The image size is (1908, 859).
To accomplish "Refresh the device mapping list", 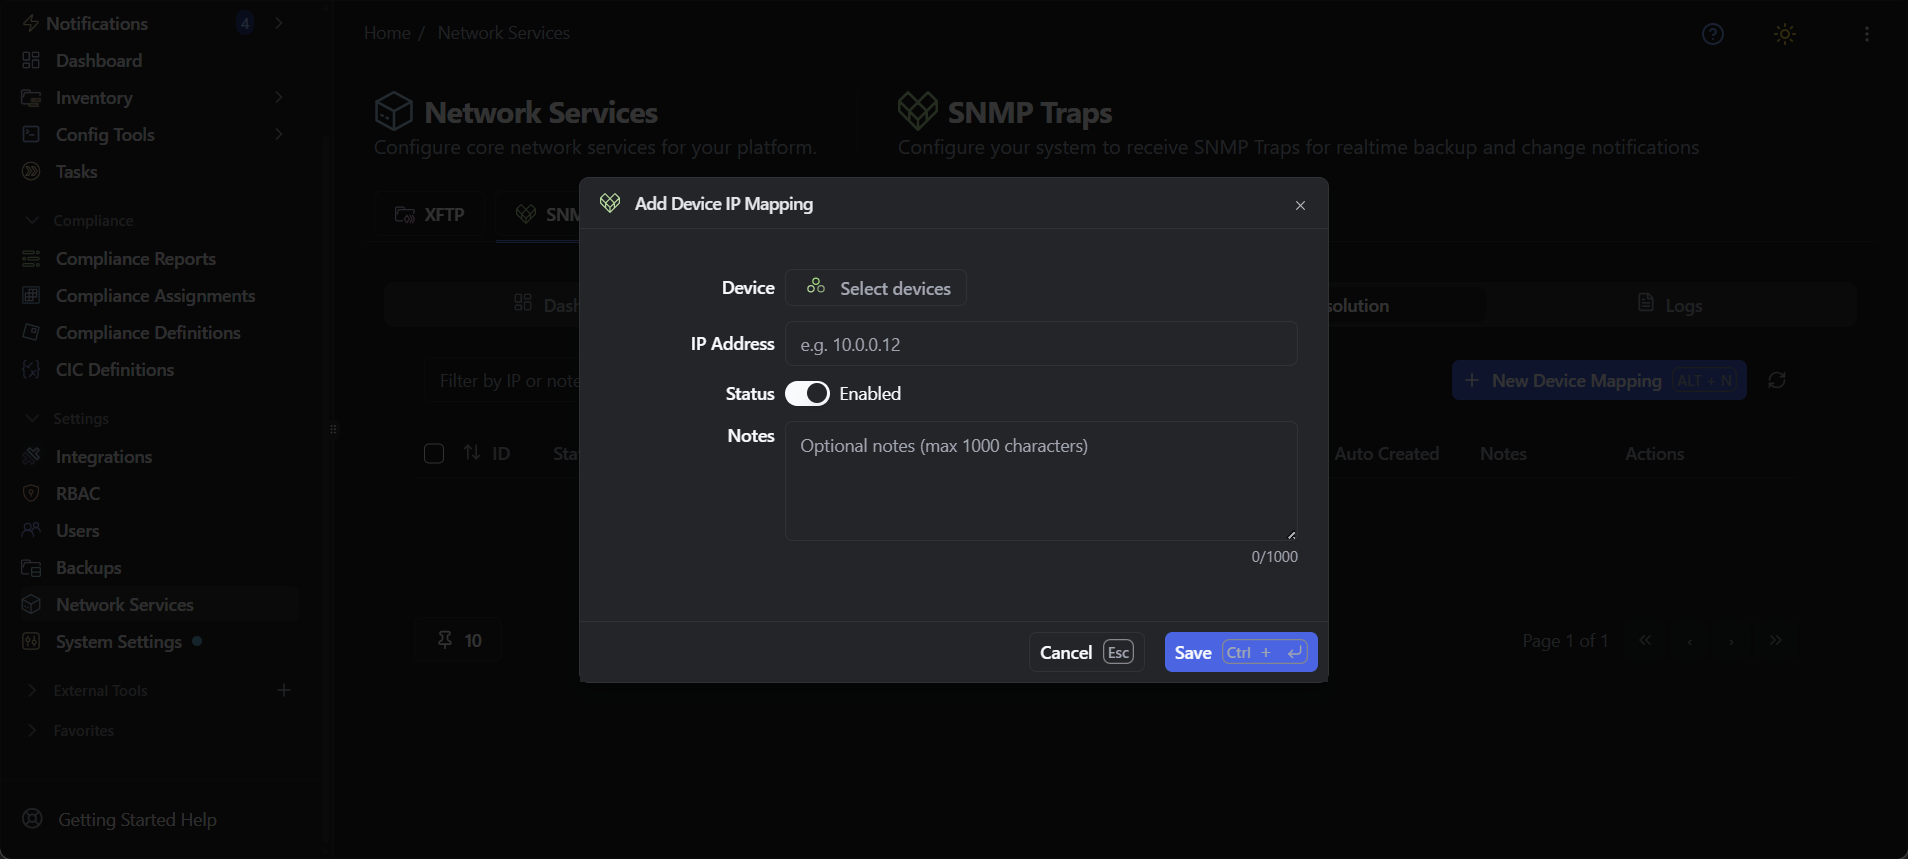I will [1777, 380].
